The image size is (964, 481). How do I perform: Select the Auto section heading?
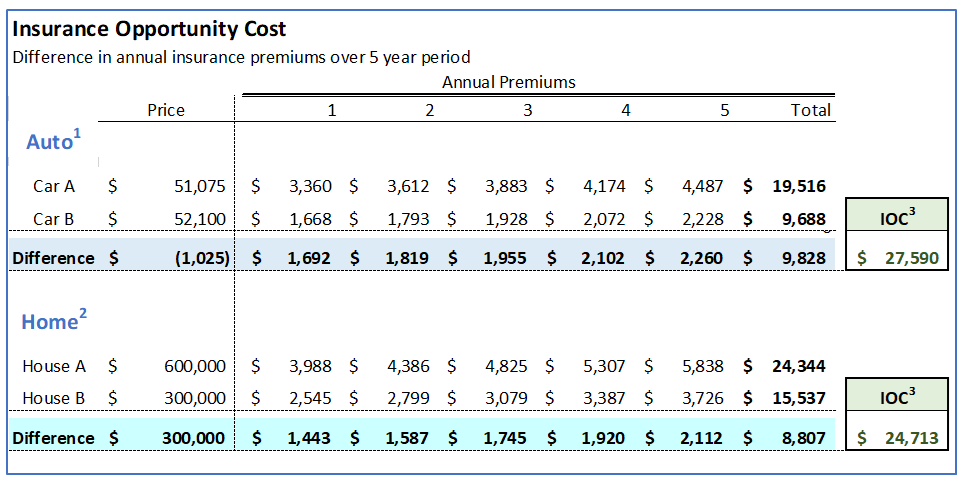click(x=50, y=142)
